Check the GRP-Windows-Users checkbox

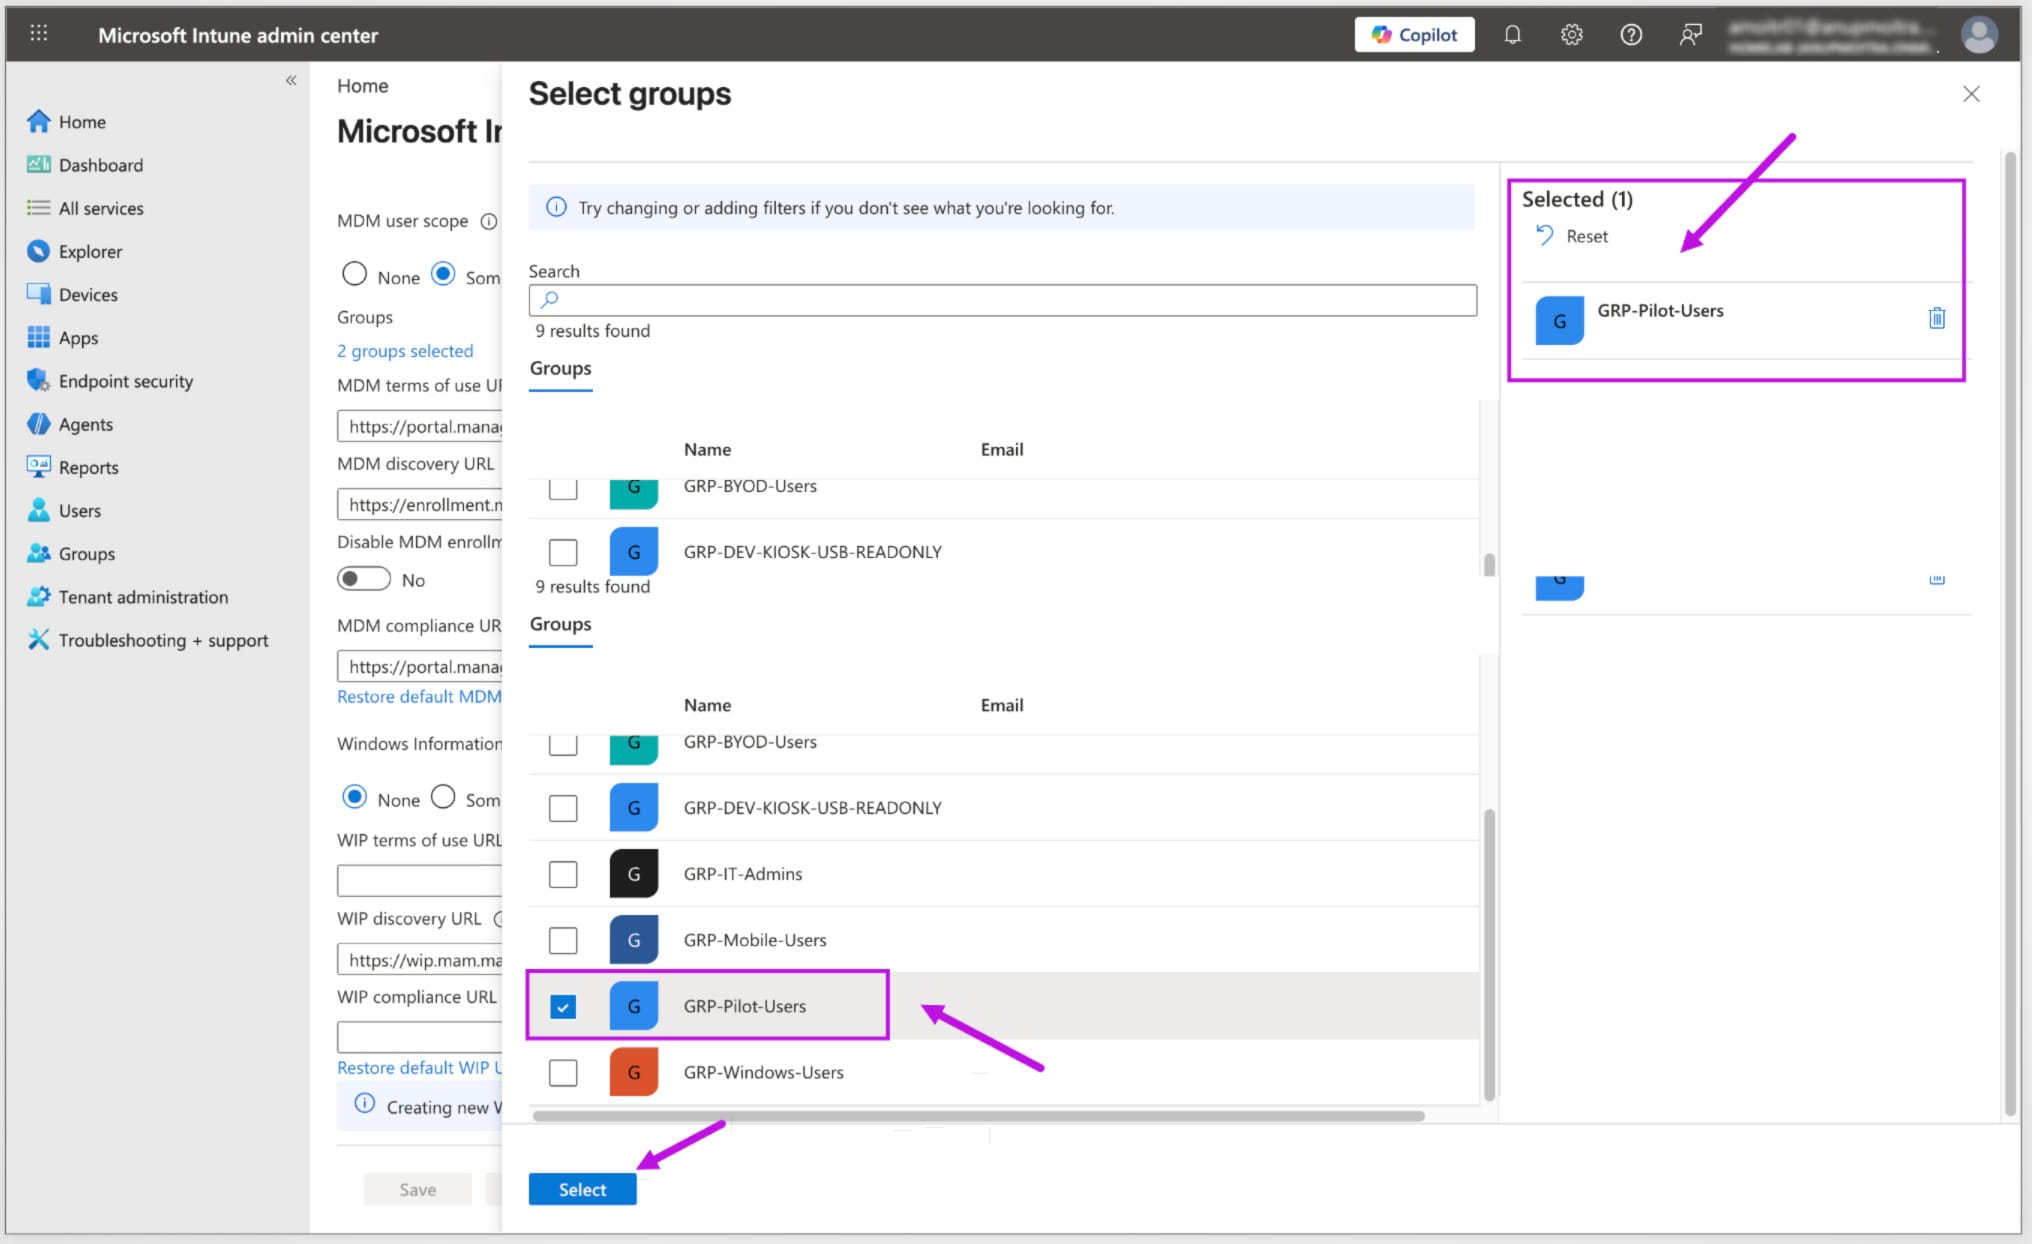(563, 1073)
